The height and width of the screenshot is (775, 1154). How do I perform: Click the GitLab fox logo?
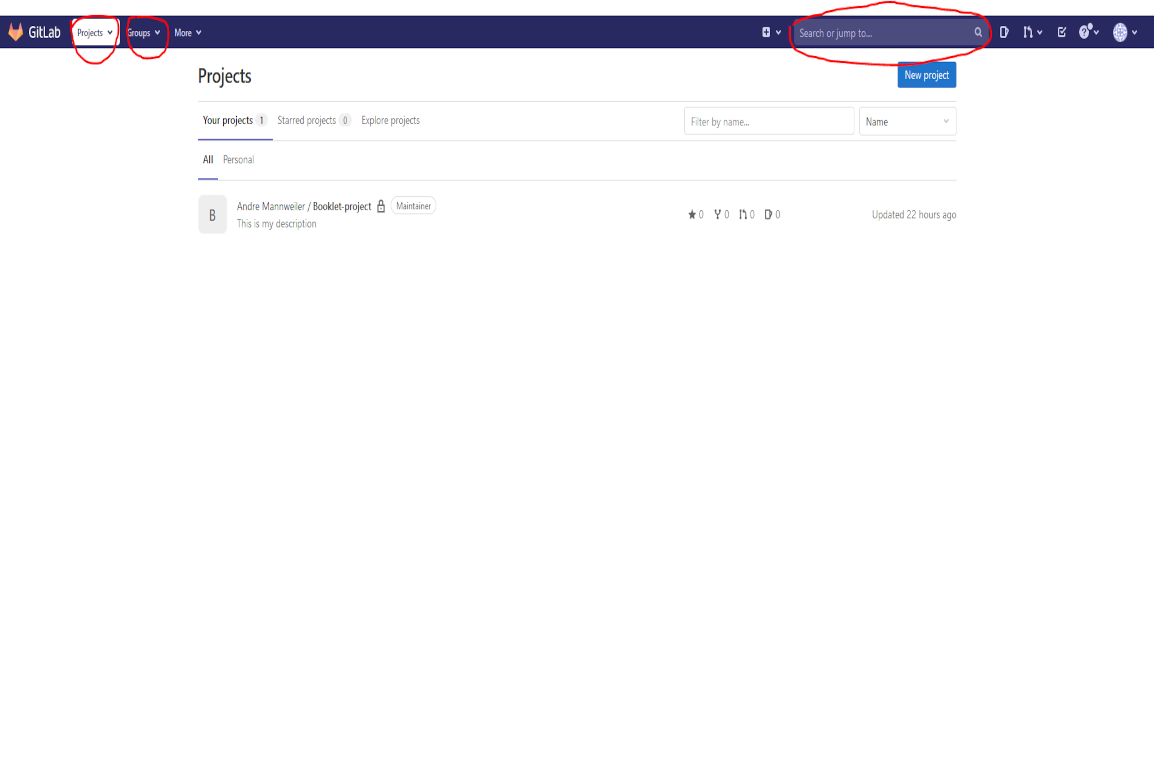[16, 33]
